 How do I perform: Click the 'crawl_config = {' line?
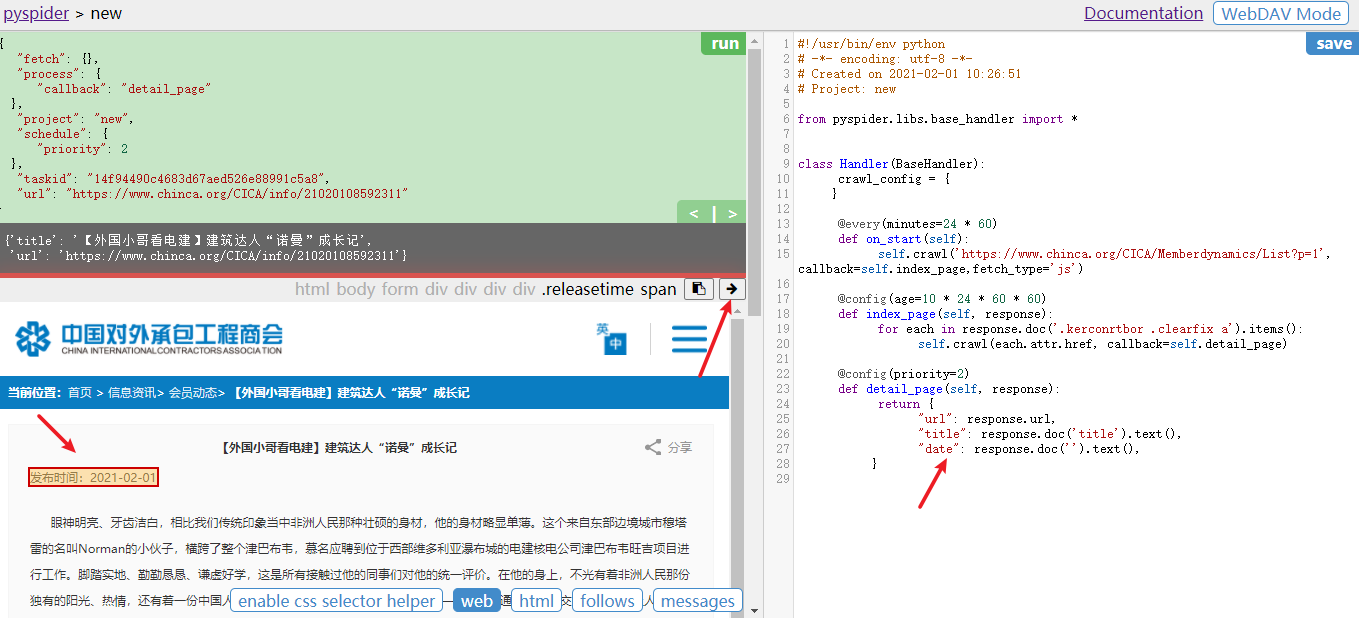pyautogui.click(x=894, y=179)
